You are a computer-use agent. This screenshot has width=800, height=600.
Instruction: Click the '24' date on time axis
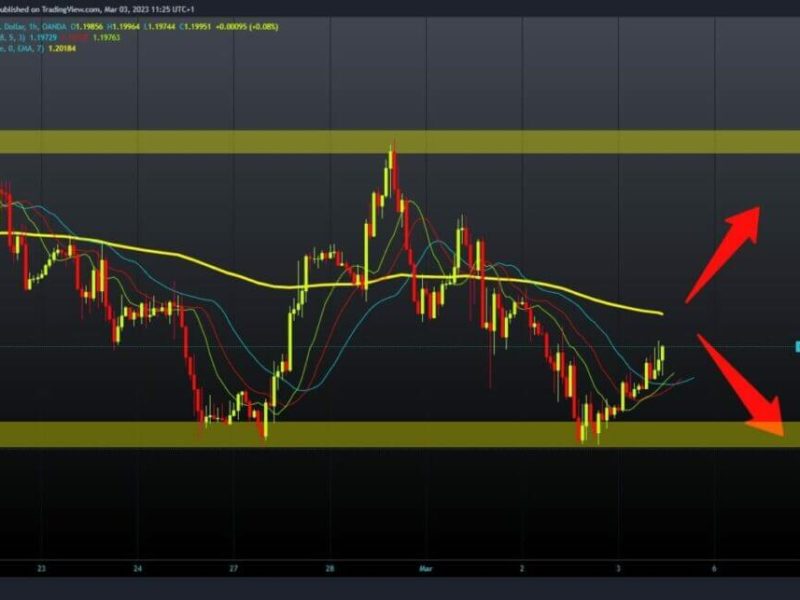pyautogui.click(x=137, y=568)
